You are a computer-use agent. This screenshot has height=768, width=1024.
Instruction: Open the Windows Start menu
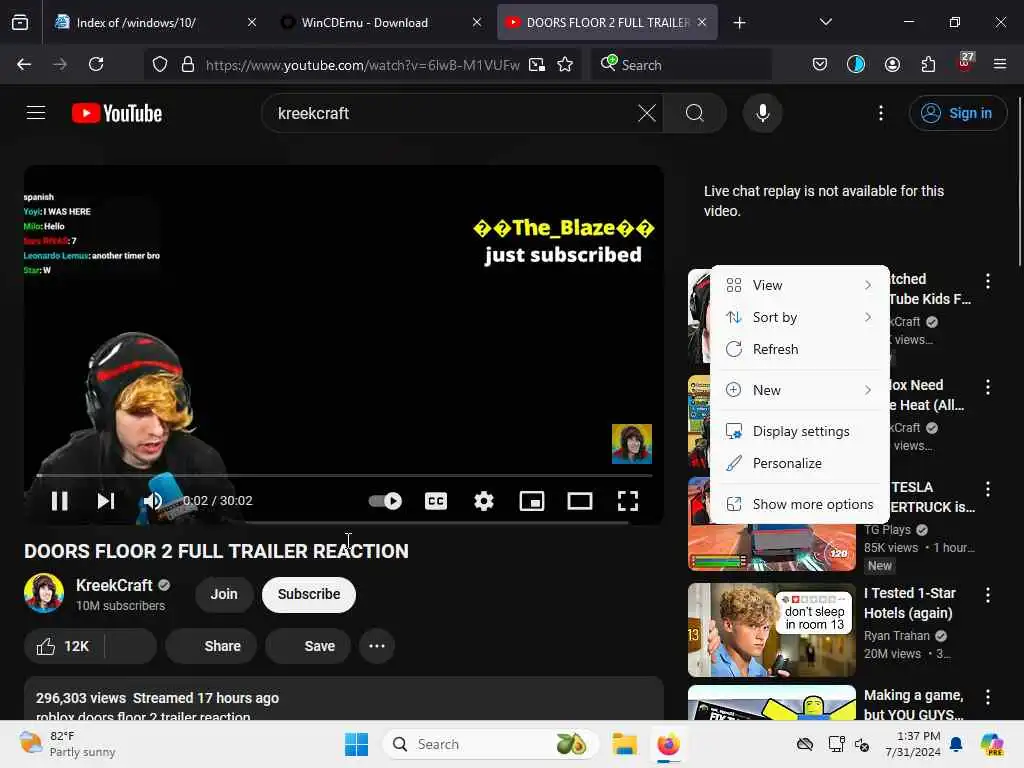click(357, 744)
